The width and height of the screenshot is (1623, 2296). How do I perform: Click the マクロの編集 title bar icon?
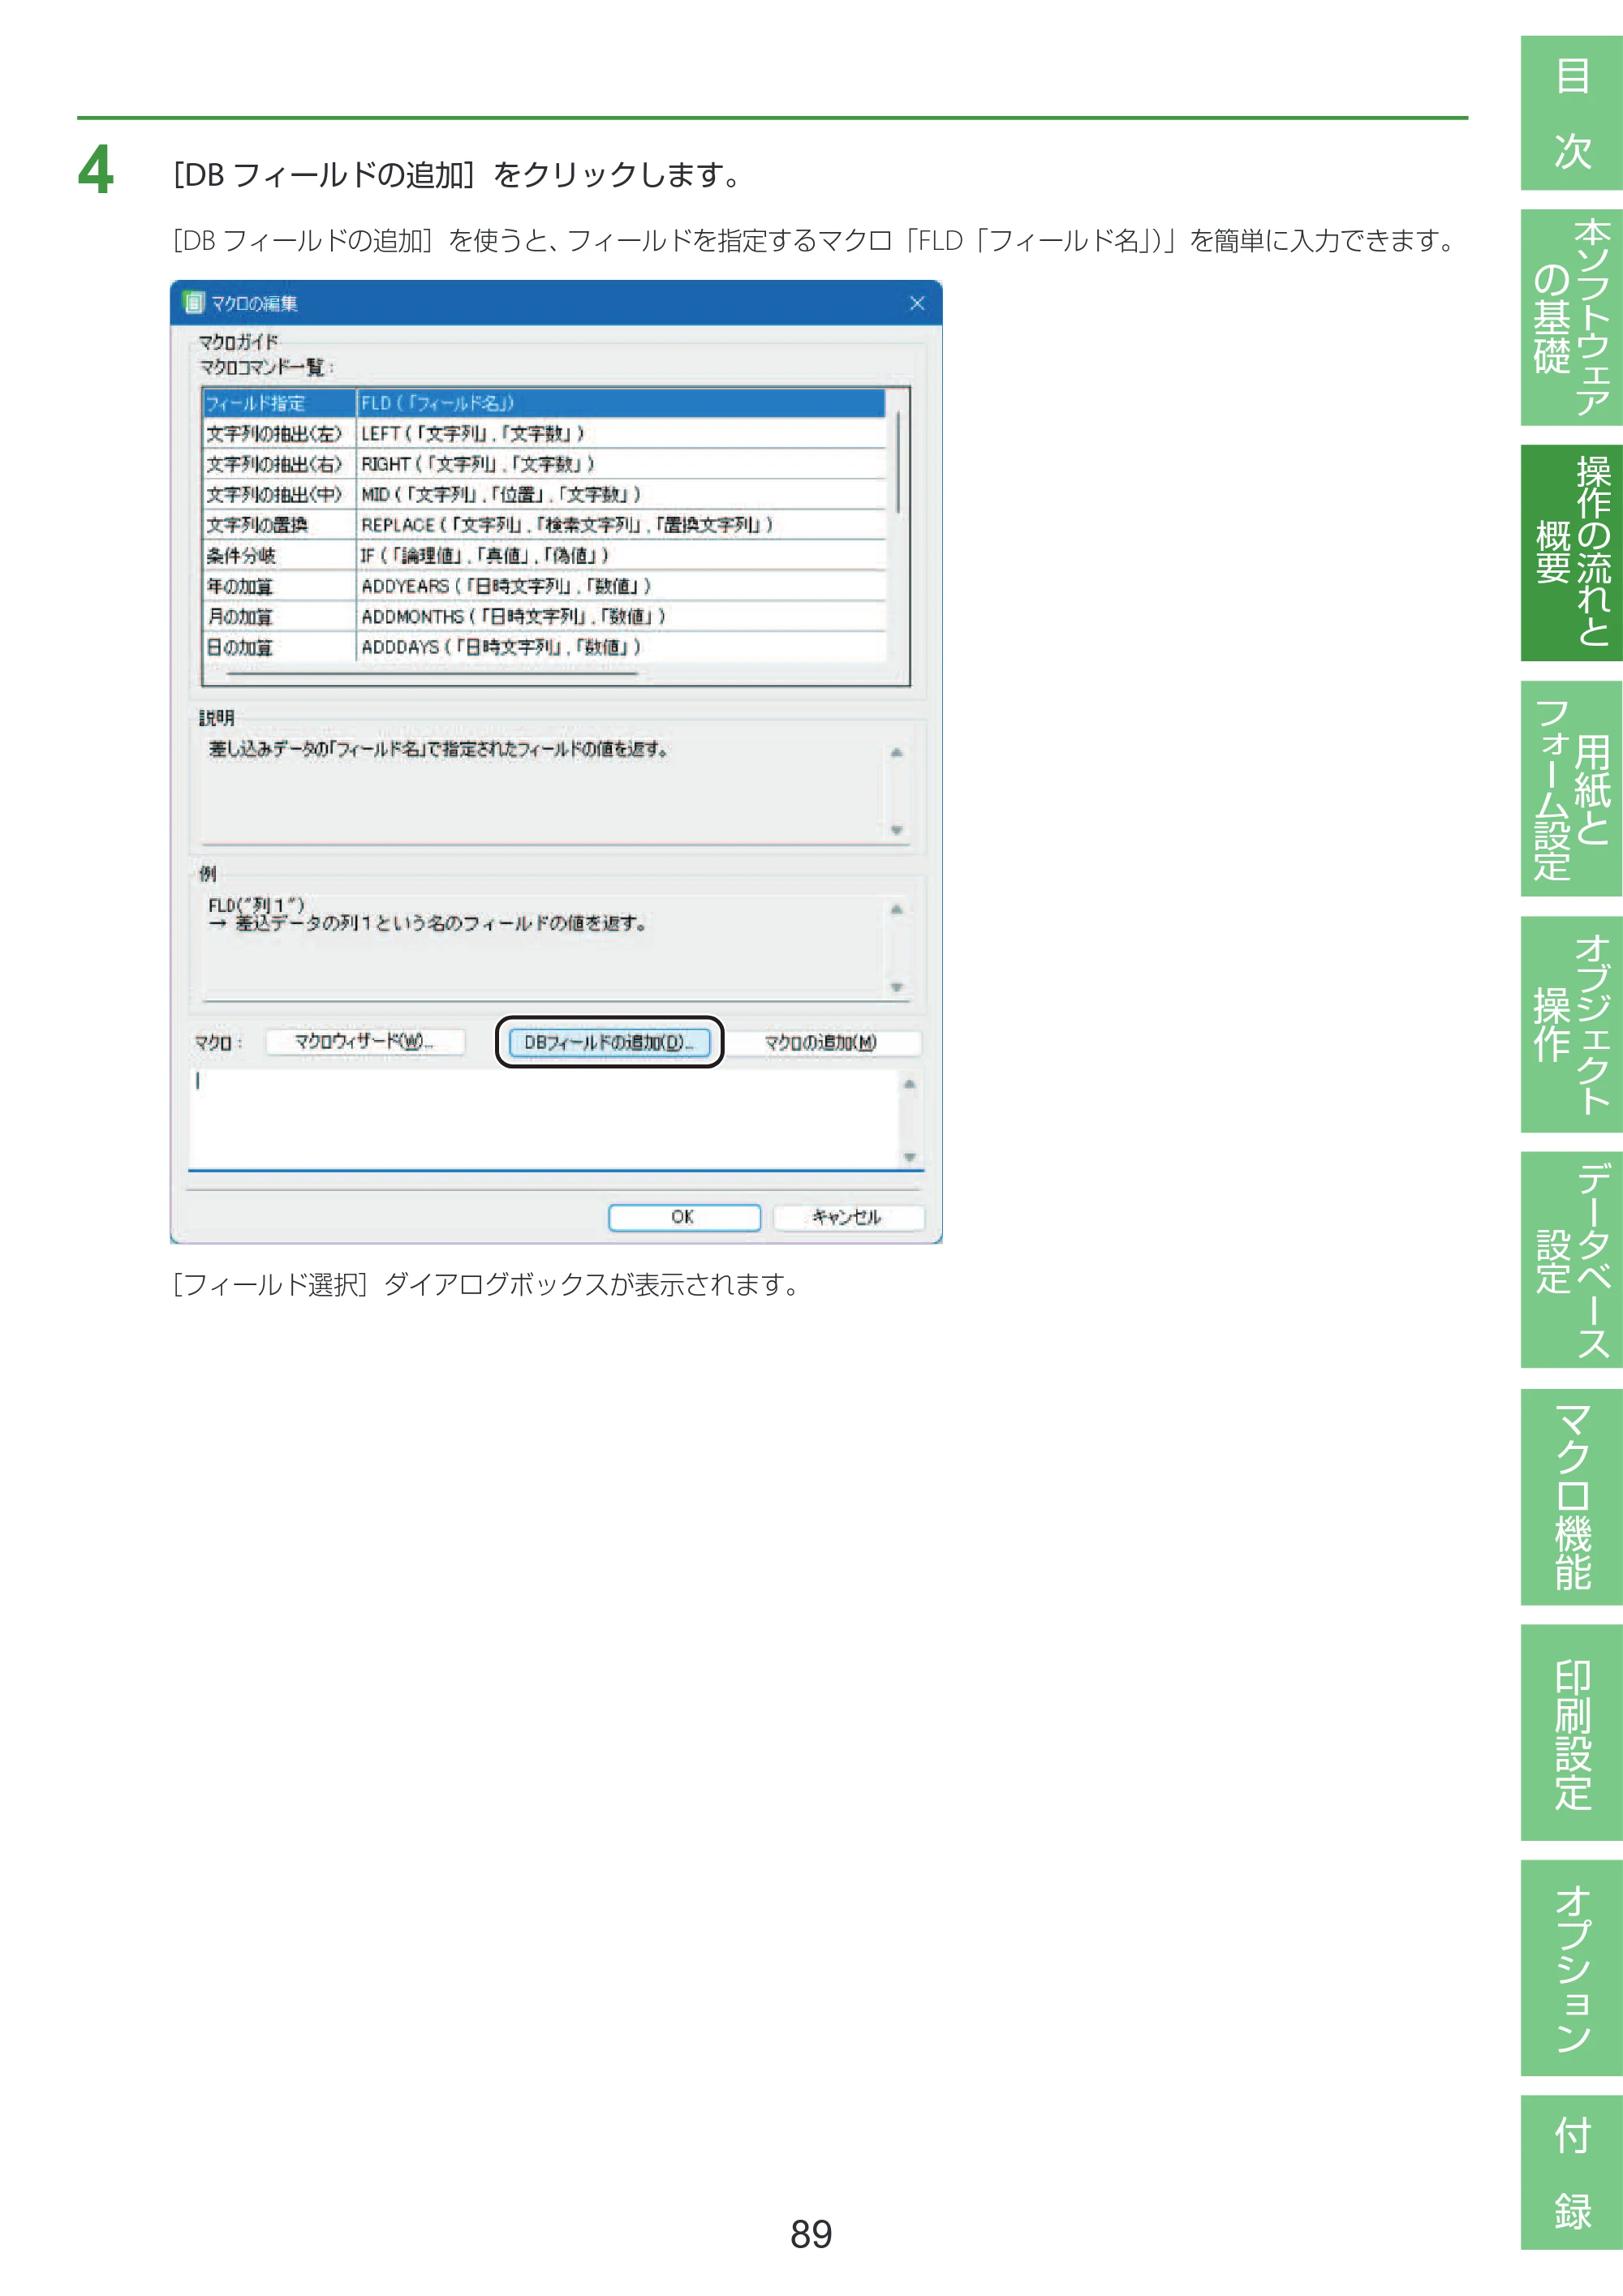click(194, 302)
